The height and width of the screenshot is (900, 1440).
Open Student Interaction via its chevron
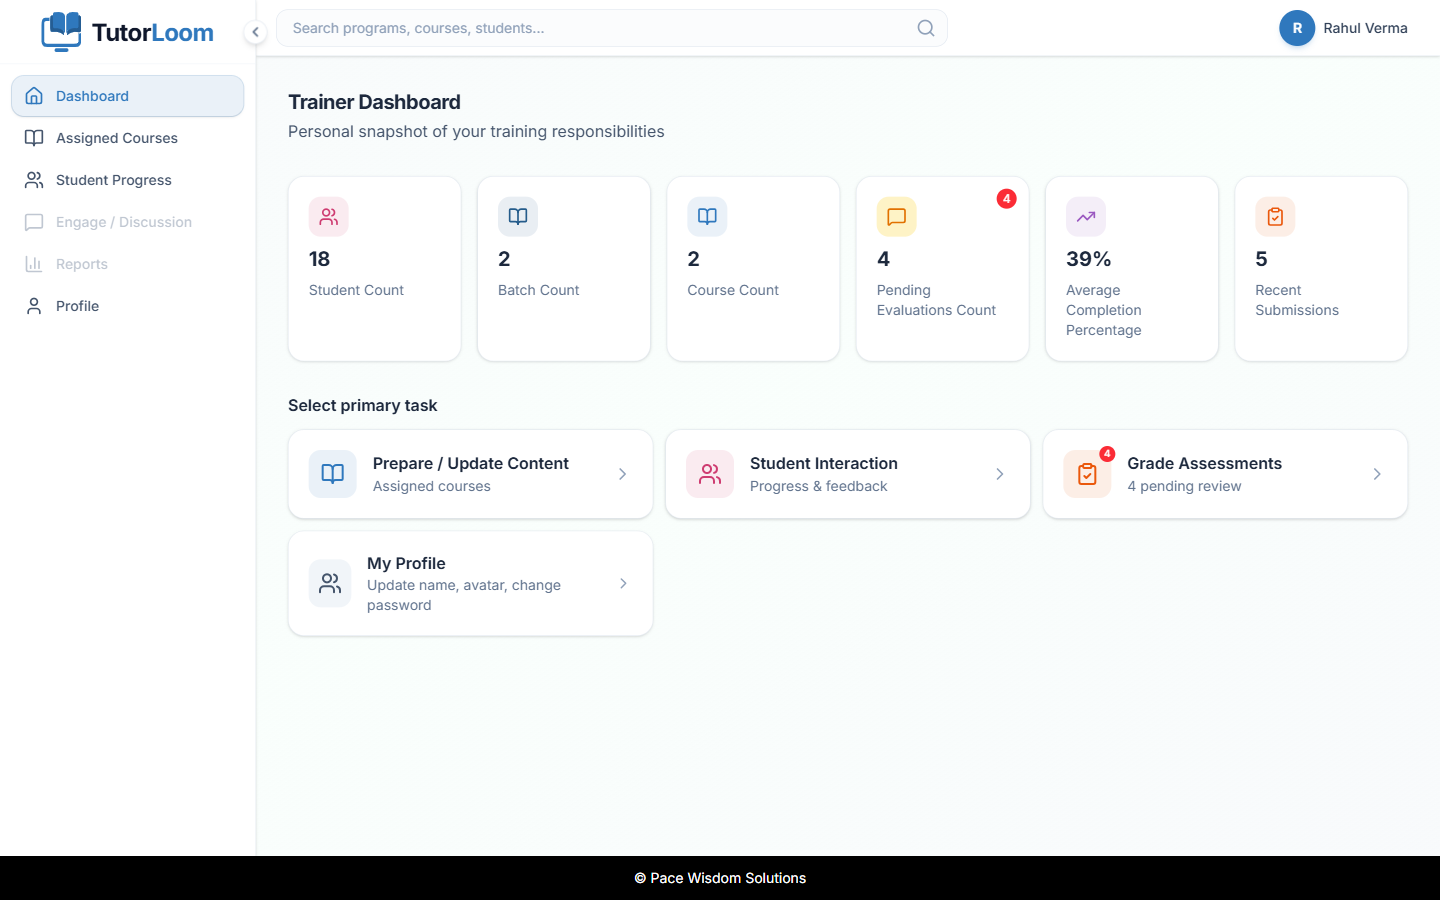[999, 474]
